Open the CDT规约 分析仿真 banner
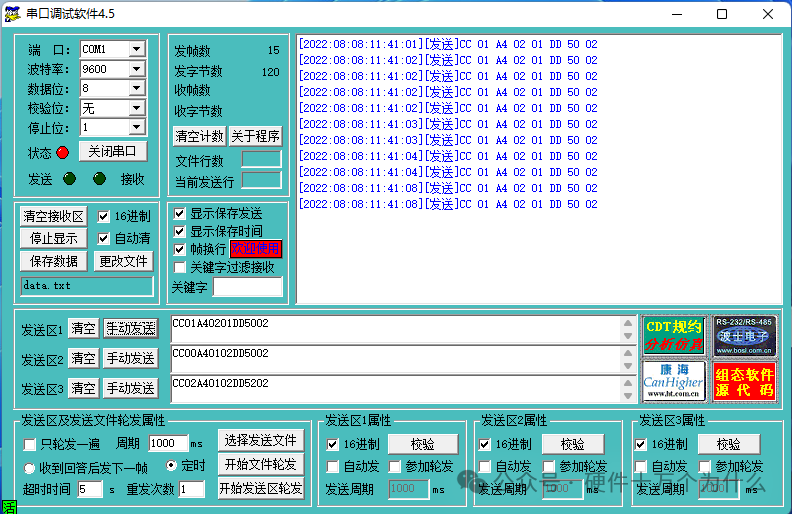Screen dimensions: 792x514 674,336
